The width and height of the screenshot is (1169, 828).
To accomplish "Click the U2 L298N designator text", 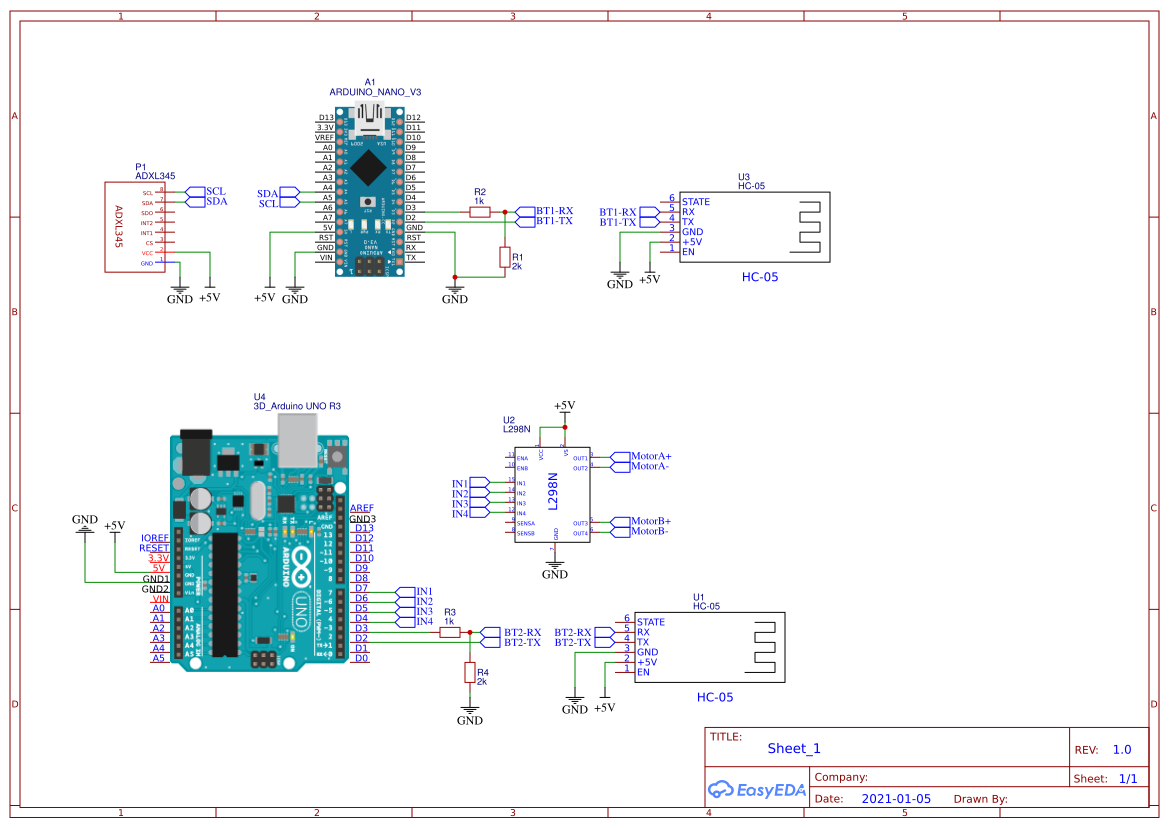I will click(x=517, y=425).
